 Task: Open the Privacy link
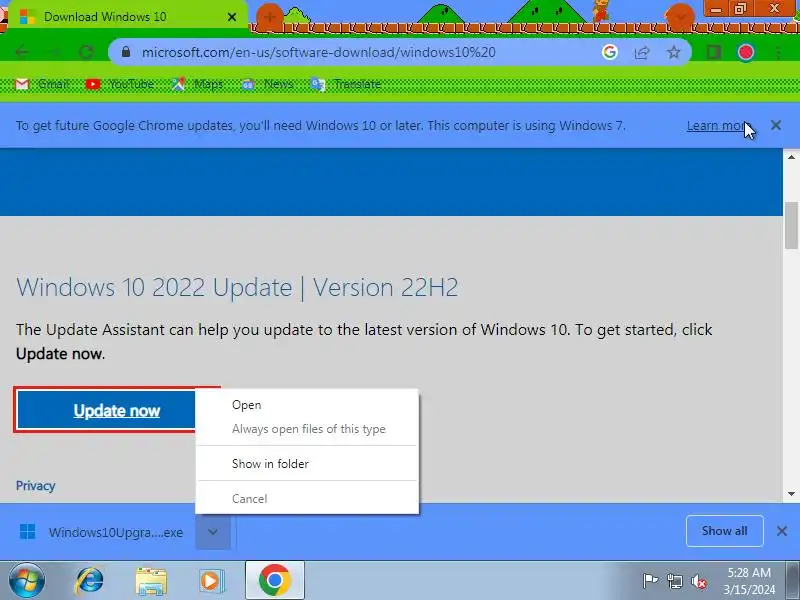click(x=35, y=486)
